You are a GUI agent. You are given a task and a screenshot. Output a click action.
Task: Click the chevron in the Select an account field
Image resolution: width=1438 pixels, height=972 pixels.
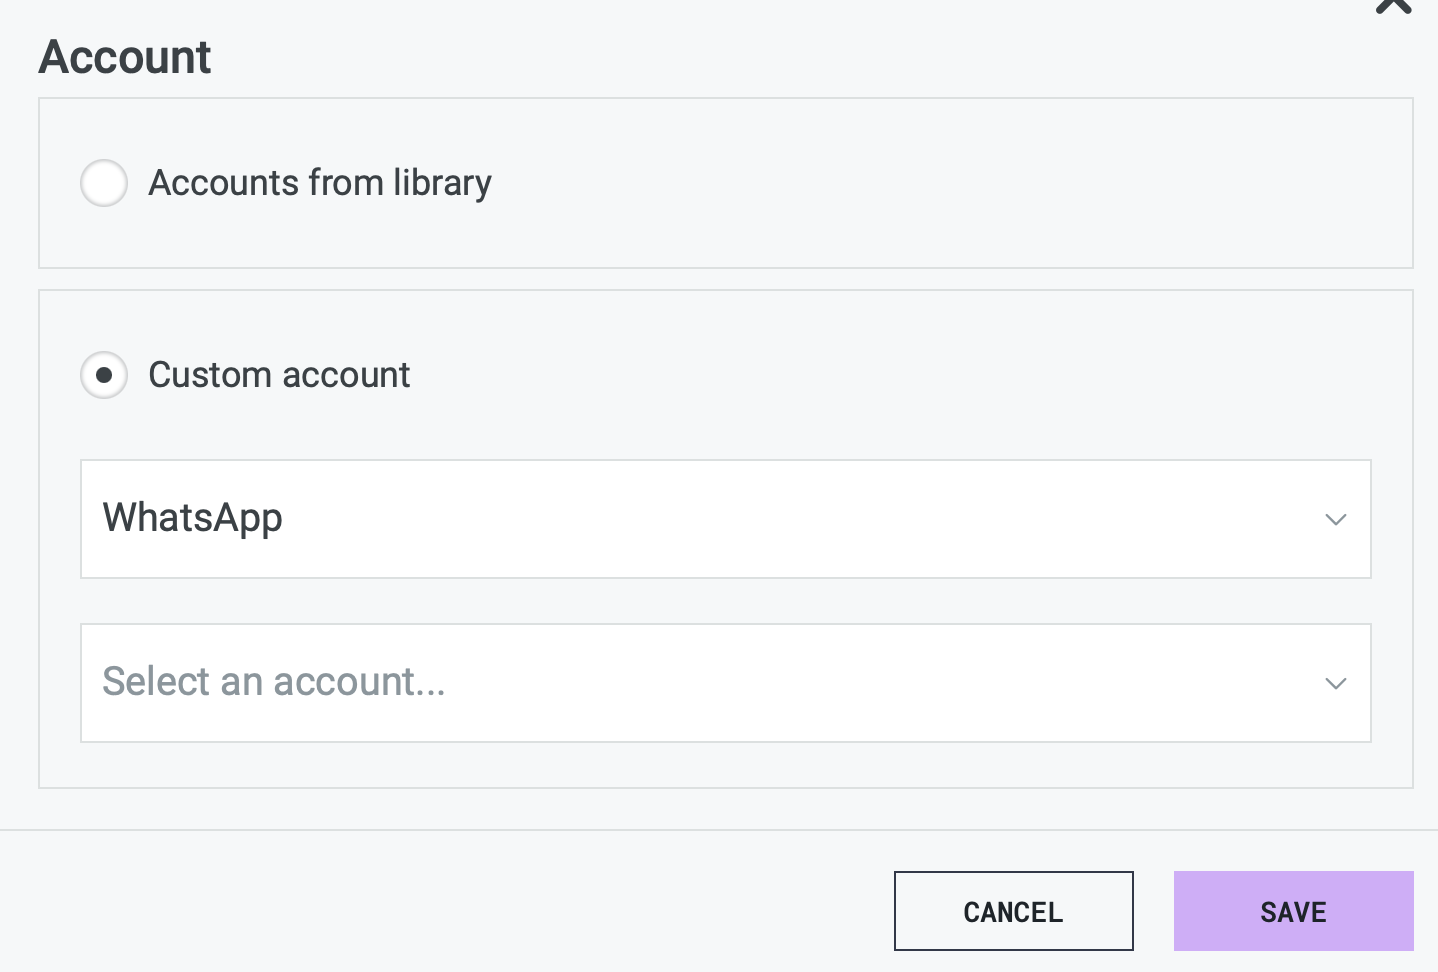point(1335,683)
